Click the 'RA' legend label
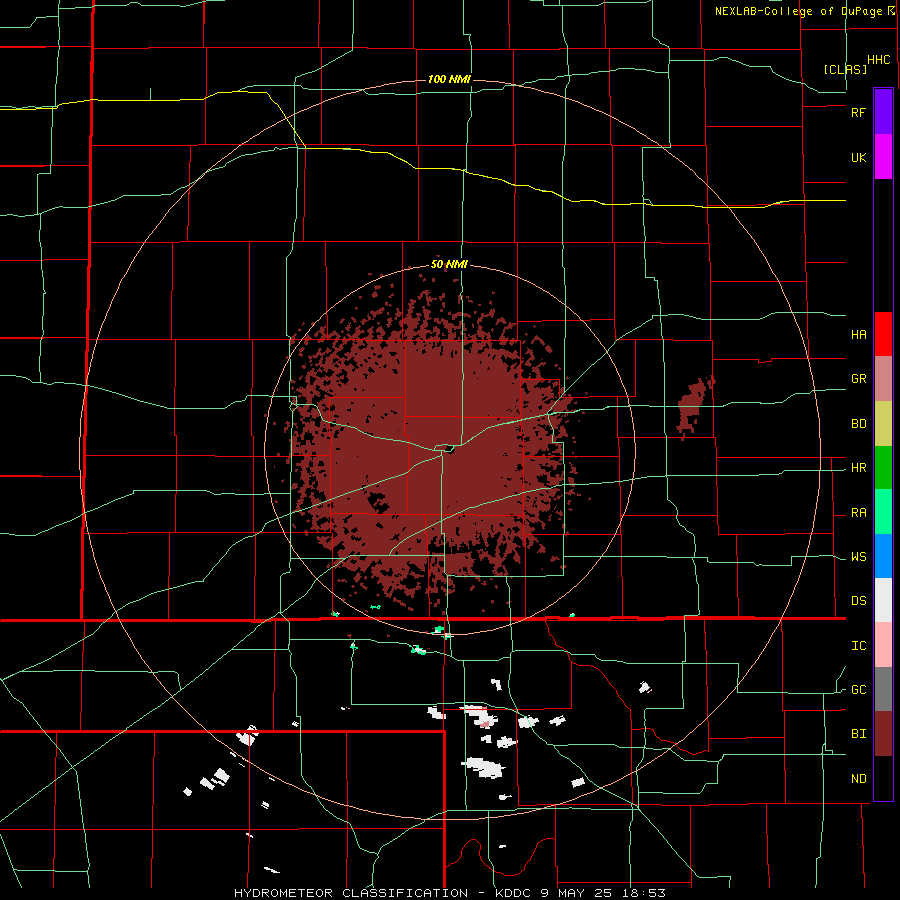This screenshot has height=900, width=900. pos(858,513)
